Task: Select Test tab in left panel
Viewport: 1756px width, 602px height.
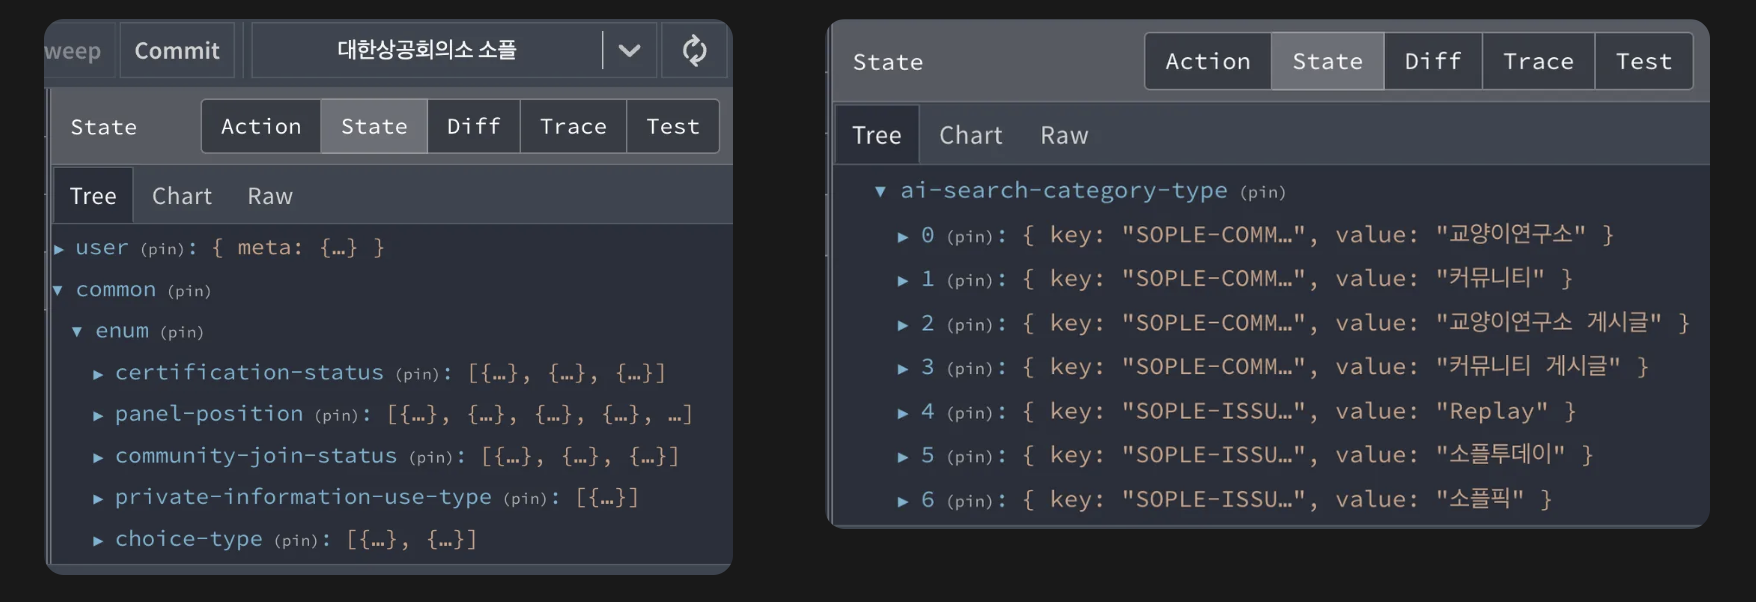Action: pos(672,126)
